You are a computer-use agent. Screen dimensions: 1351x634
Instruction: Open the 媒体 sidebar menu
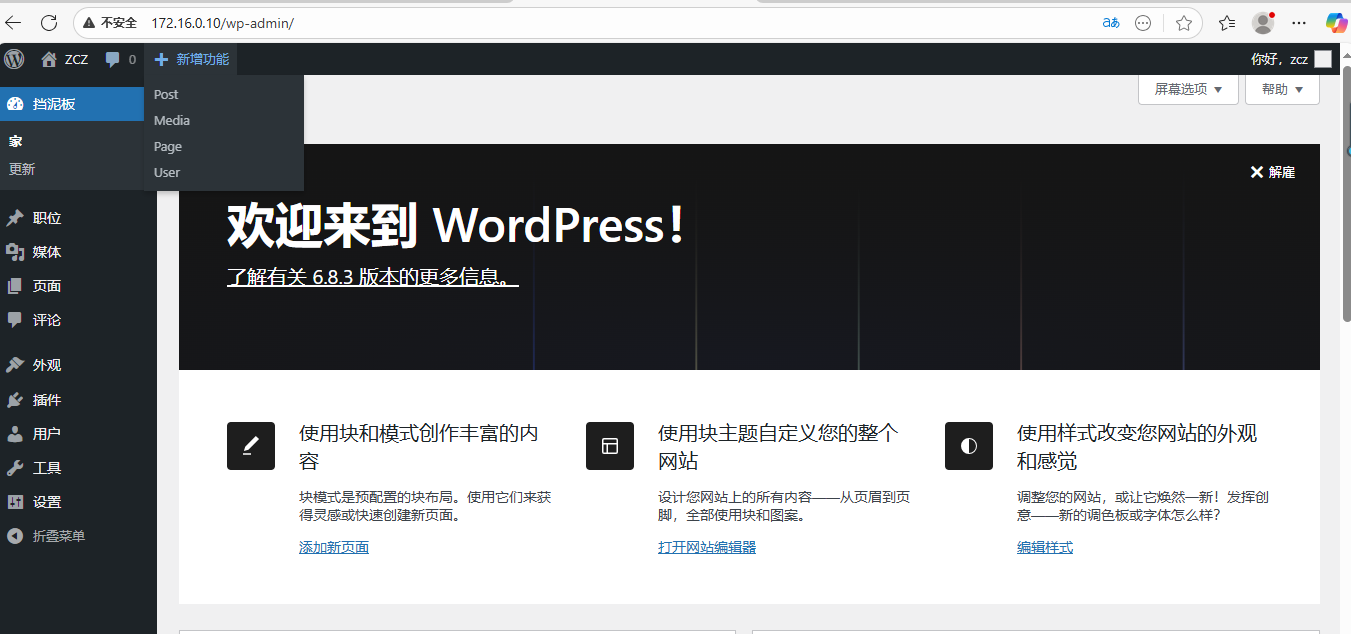78,252
